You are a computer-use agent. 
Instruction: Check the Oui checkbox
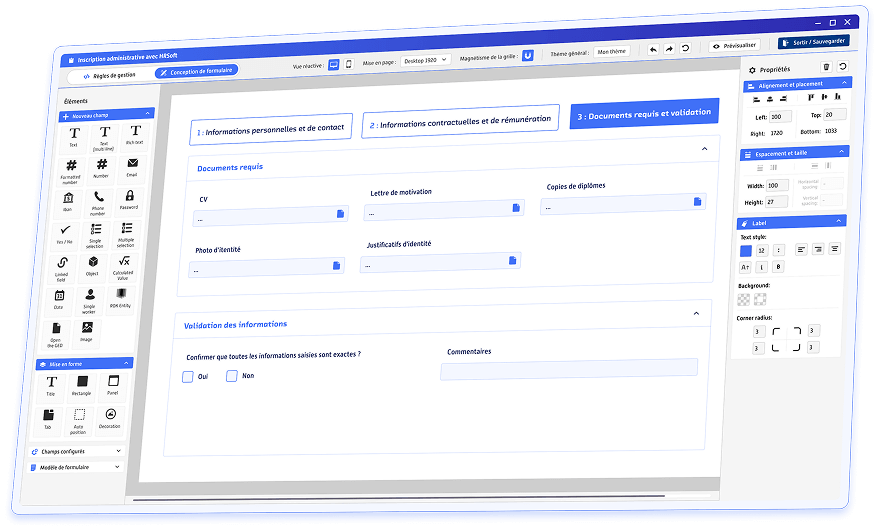pyautogui.click(x=188, y=377)
